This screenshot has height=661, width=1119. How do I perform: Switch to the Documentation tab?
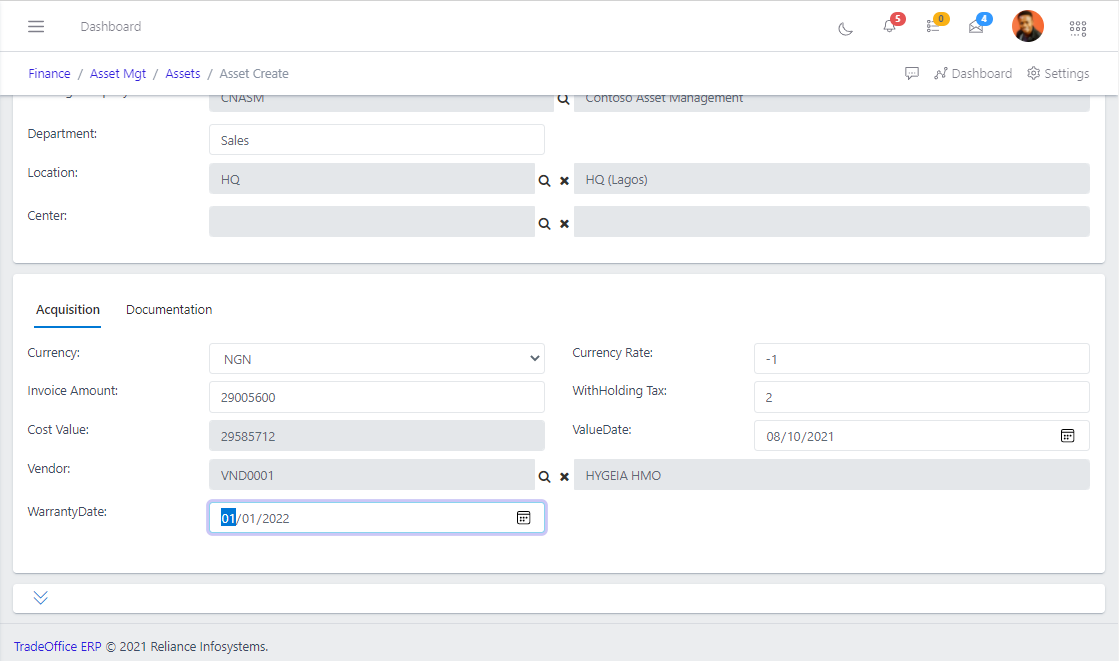point(169,310)
